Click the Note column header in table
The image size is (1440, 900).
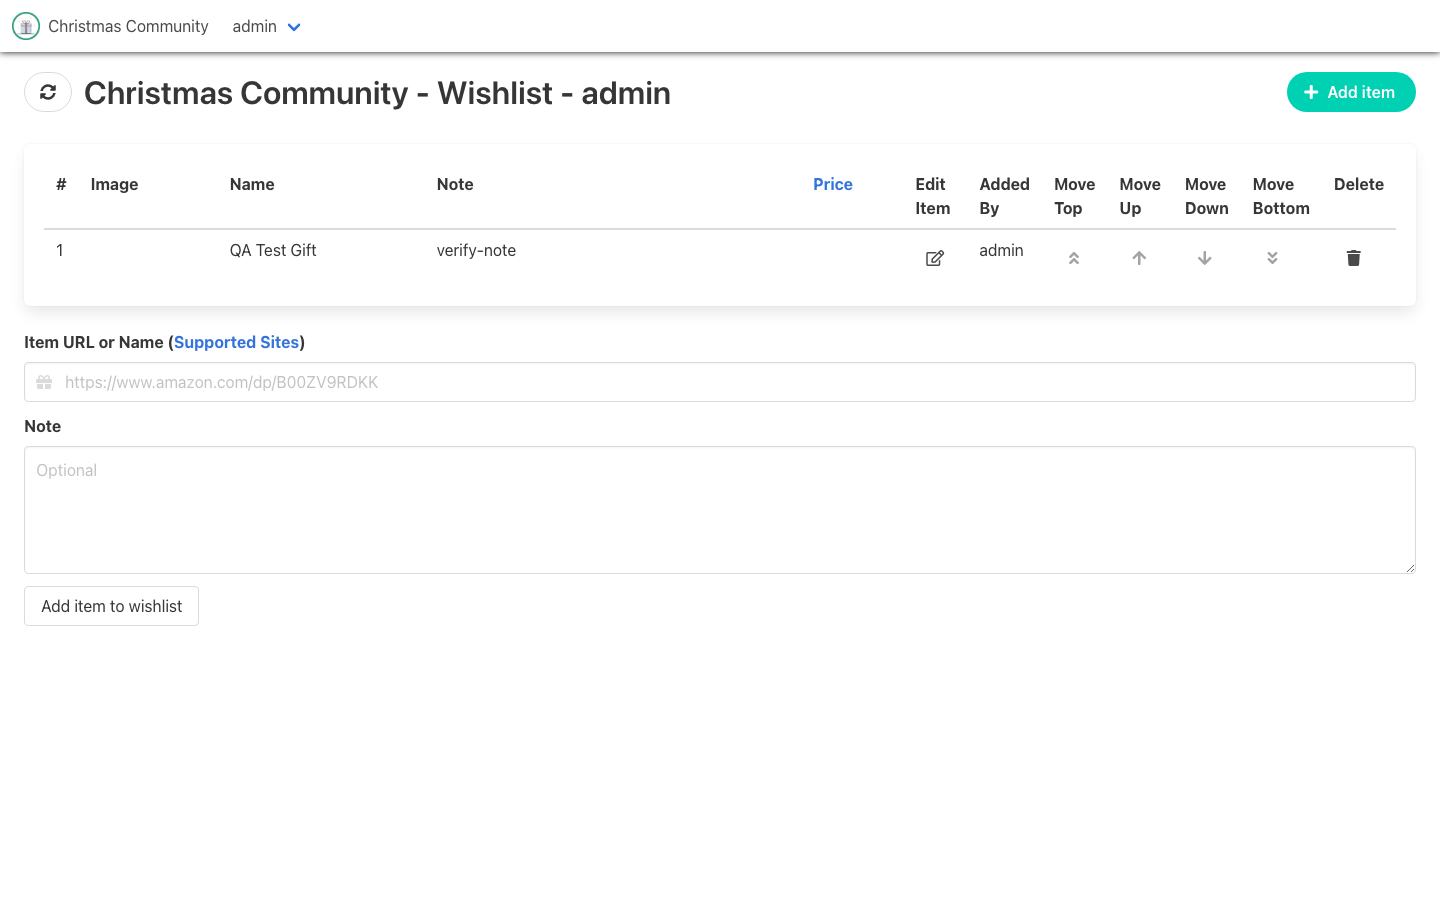click(455, 184)
